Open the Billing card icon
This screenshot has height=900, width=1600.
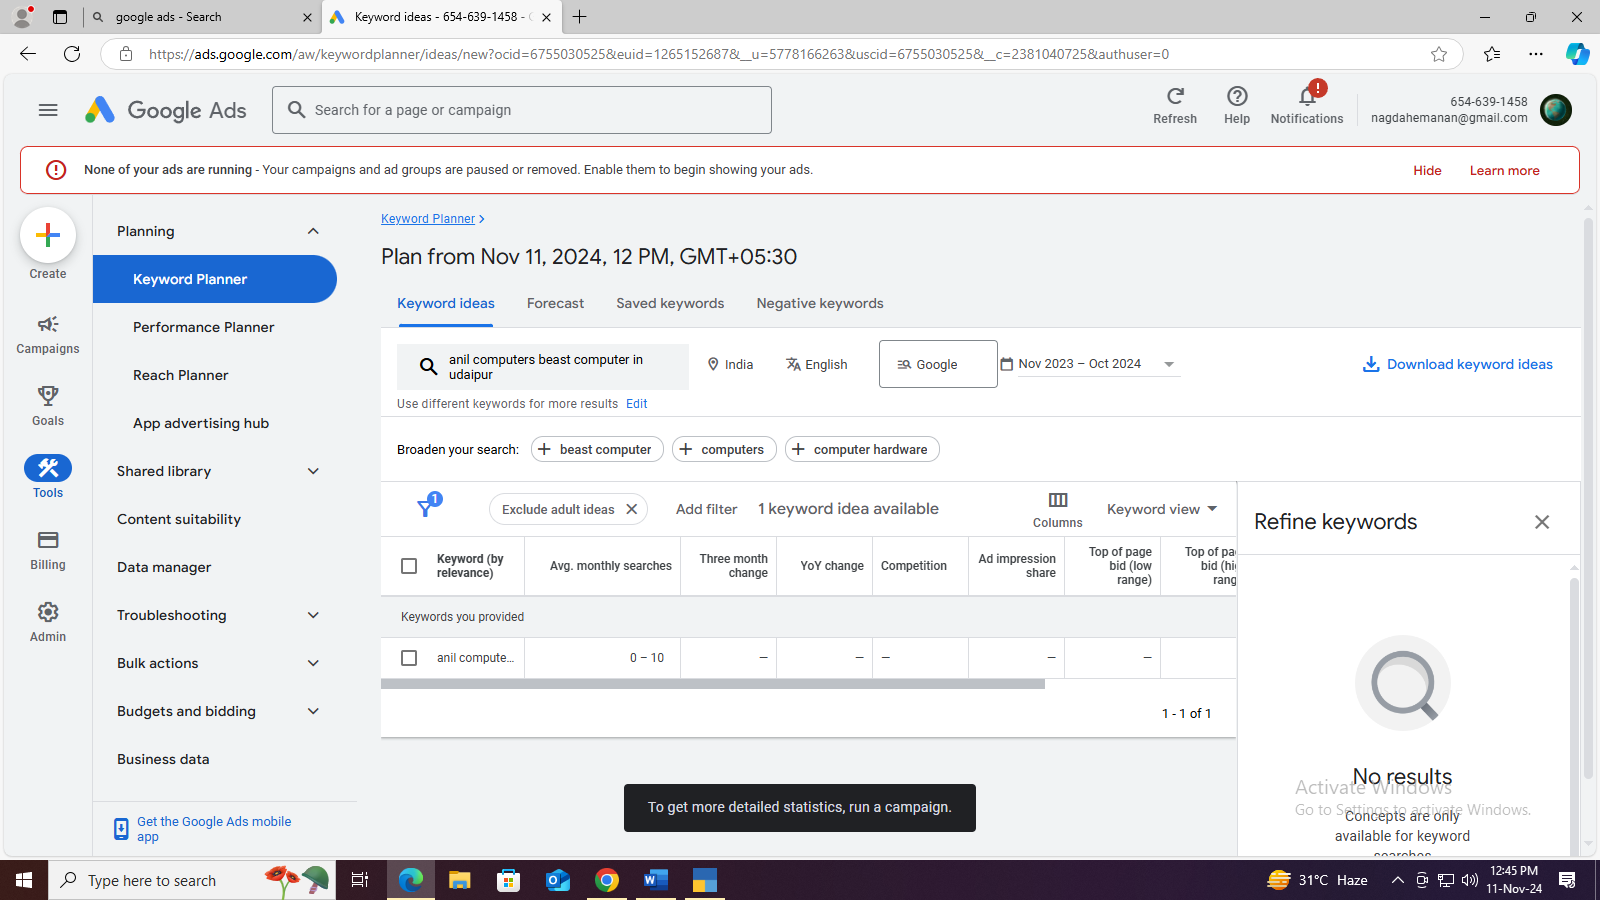pyautogui.click(x=47, y=541)
